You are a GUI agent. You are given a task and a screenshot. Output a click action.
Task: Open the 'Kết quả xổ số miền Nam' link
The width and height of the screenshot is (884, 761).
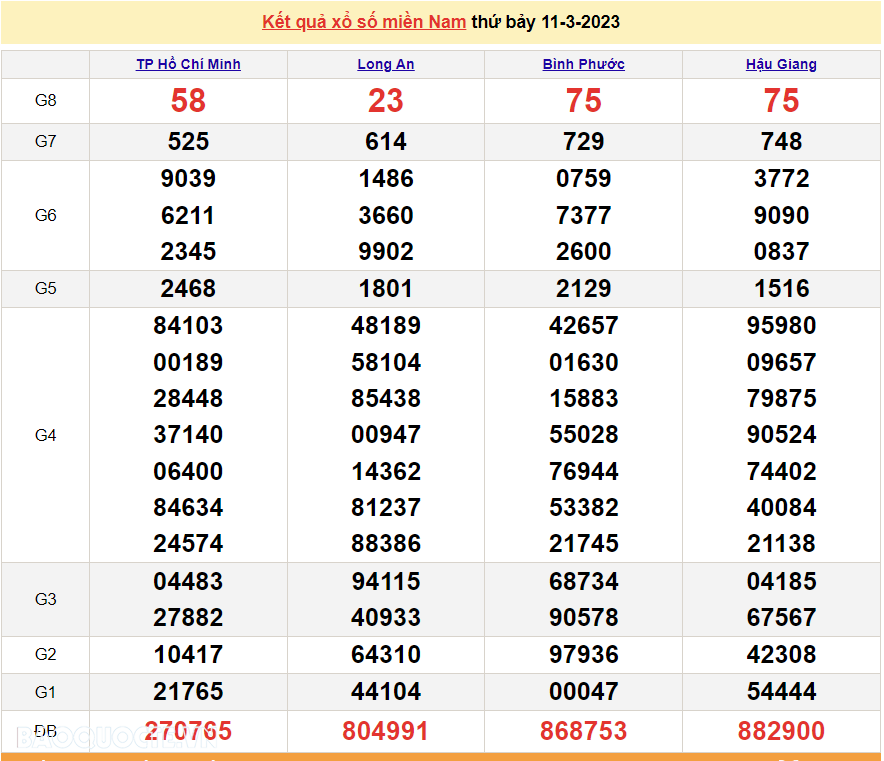point(363,22)
